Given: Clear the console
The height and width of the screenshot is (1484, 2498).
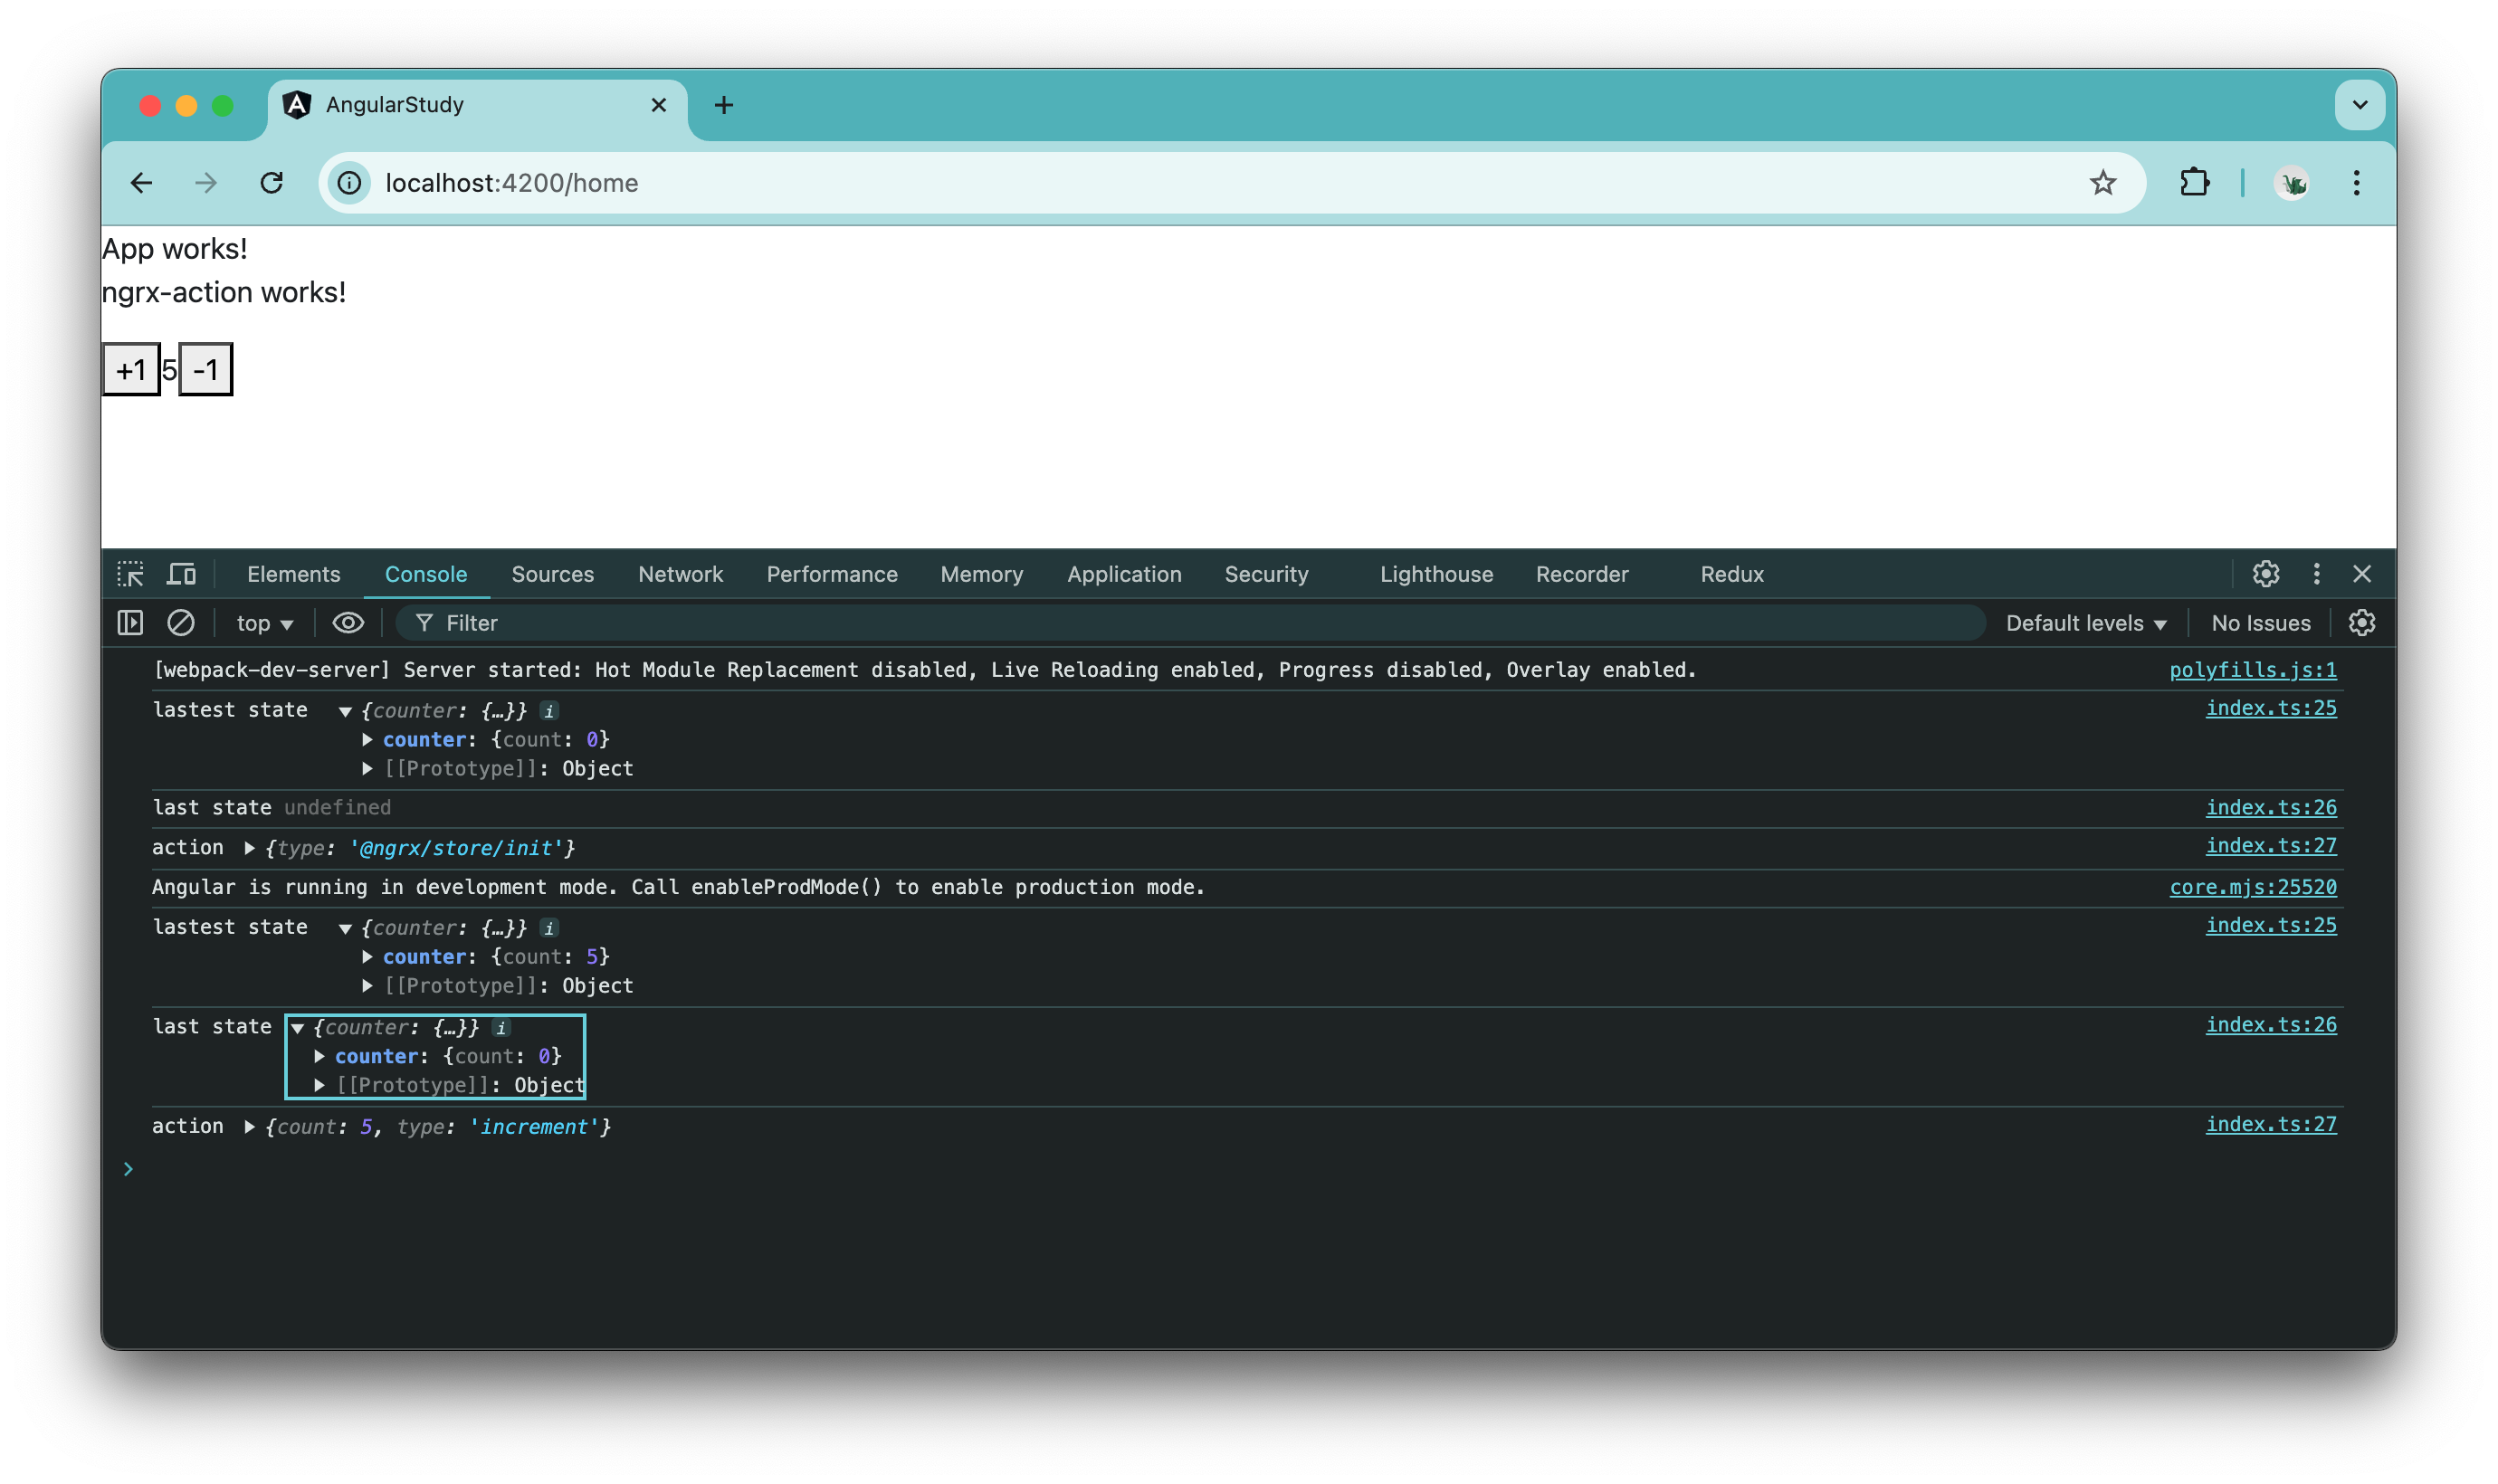Looking at the screenshot, I should click(181, 622).
